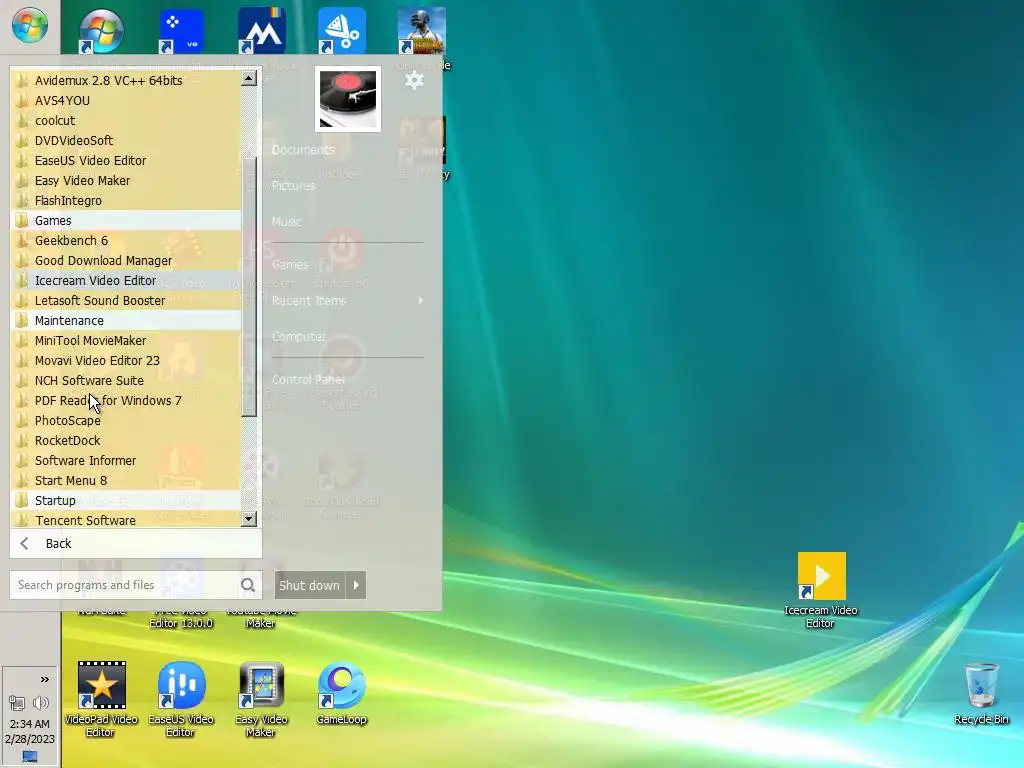This screenshot has width=1024, height=768.
Task: Open the scissors video cutter desktop shortcut
Action: point(342,31)
